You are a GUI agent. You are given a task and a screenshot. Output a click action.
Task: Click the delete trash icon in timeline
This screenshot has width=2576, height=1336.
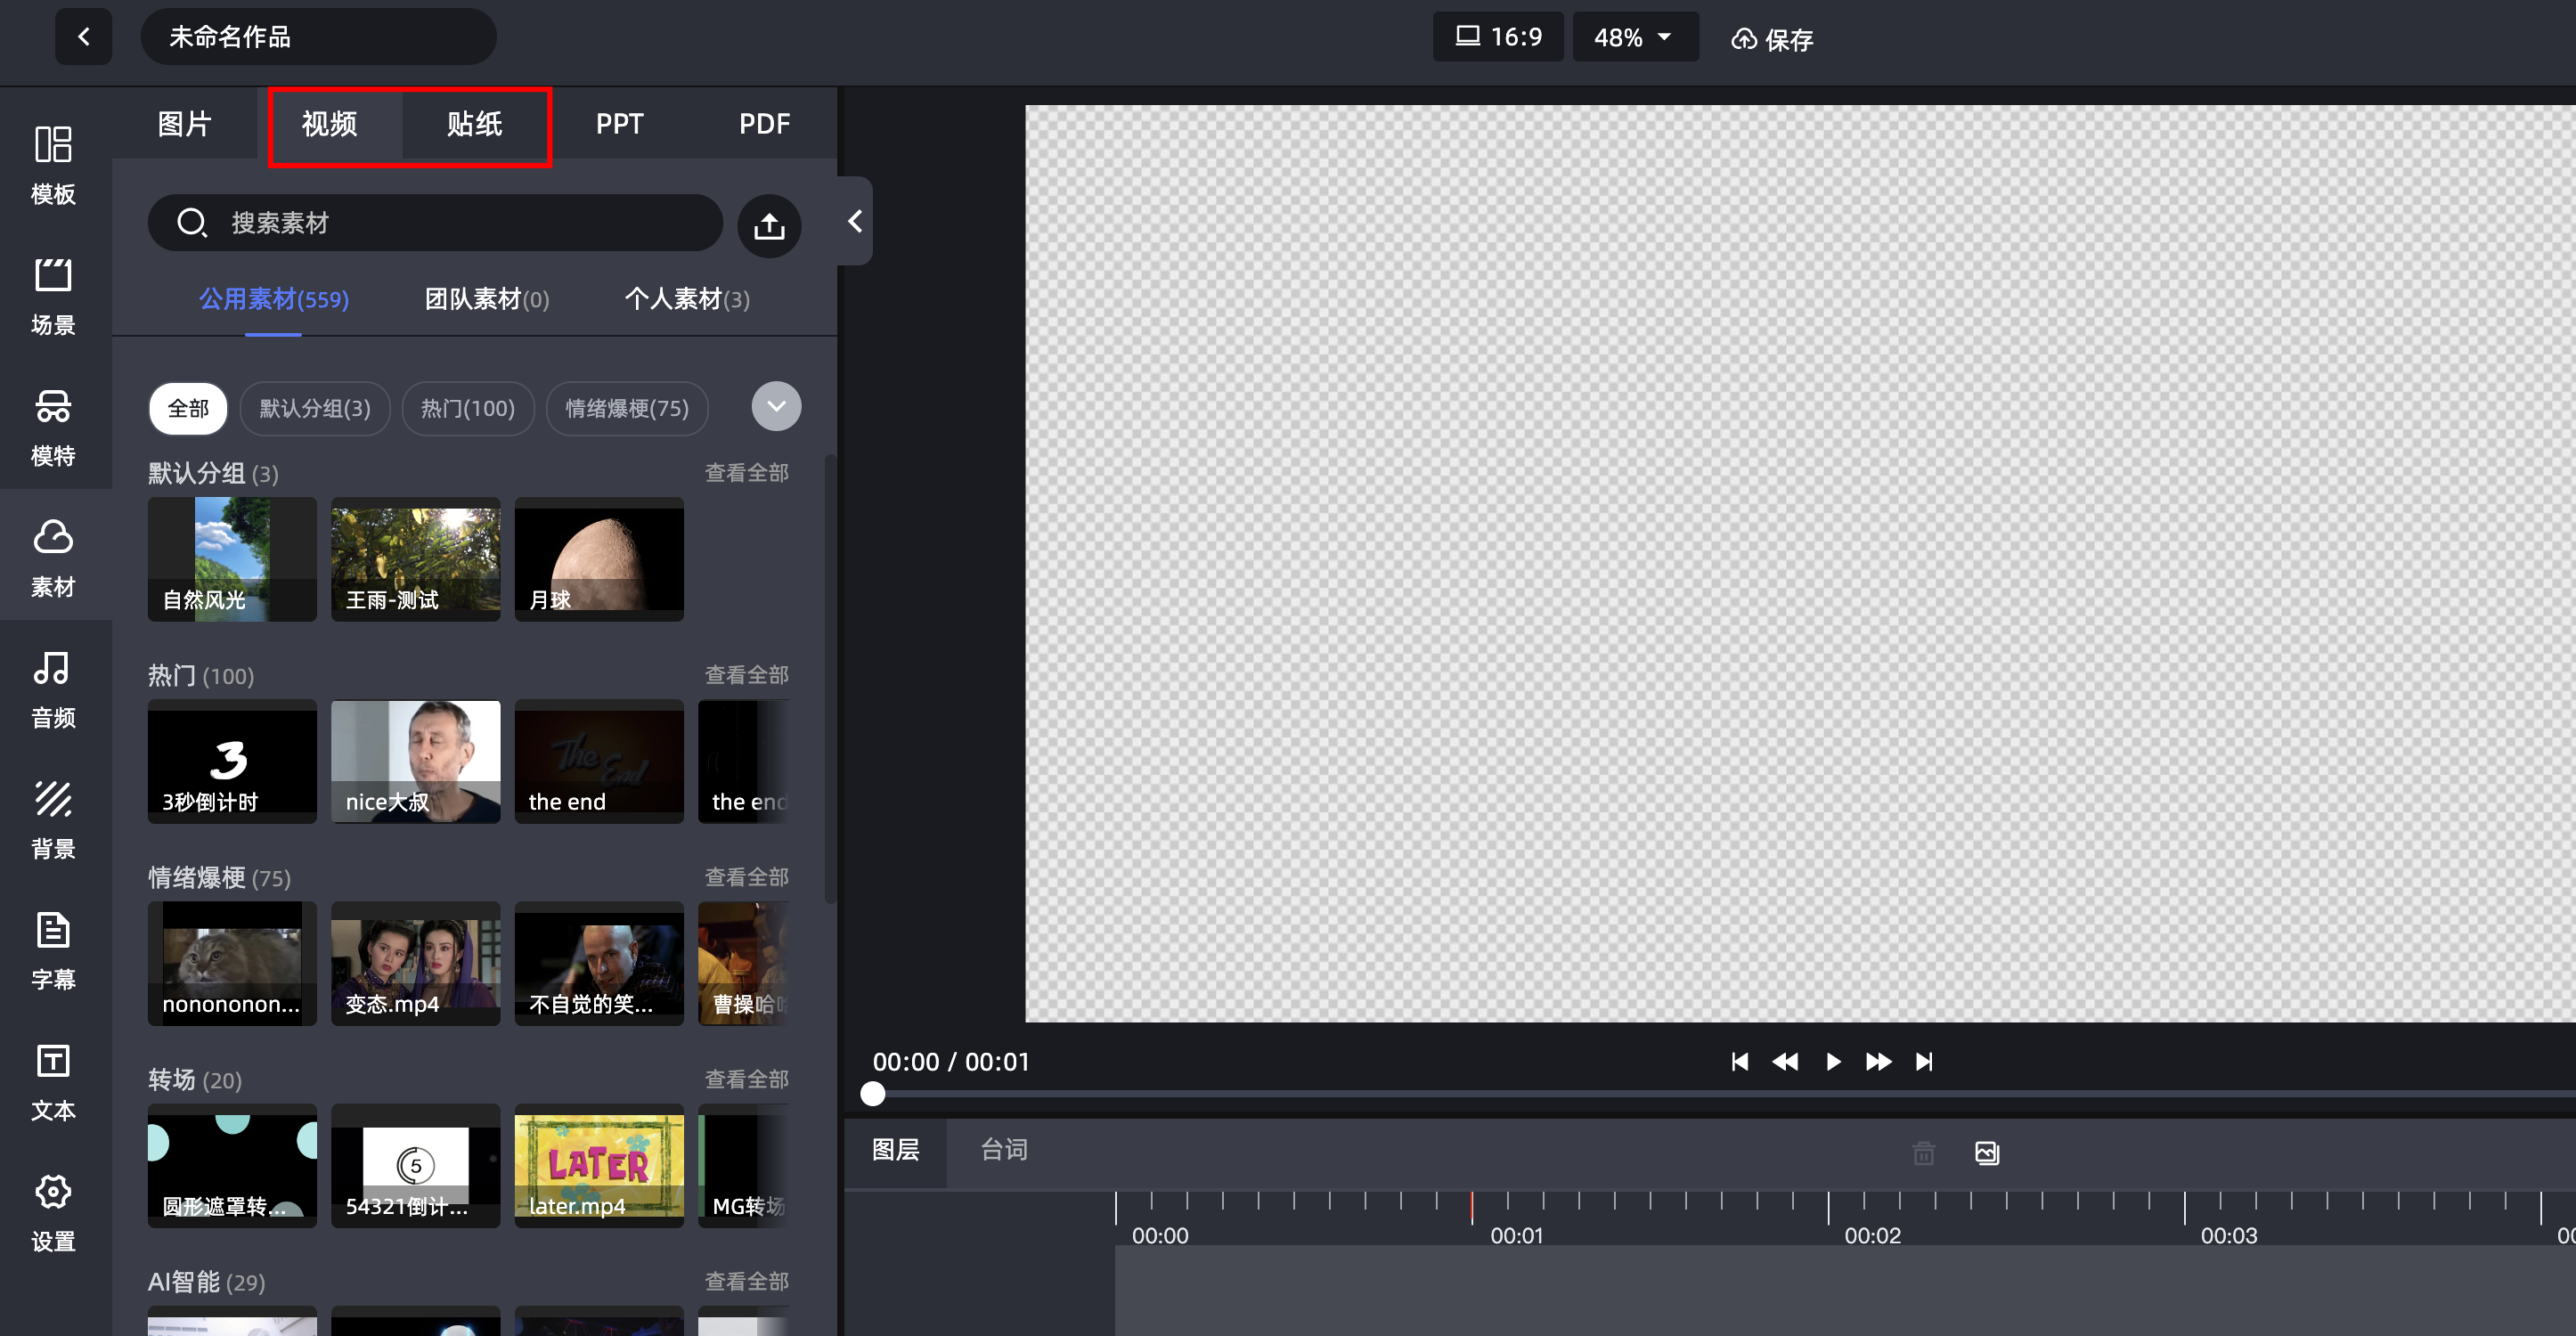(1924, 1153)
